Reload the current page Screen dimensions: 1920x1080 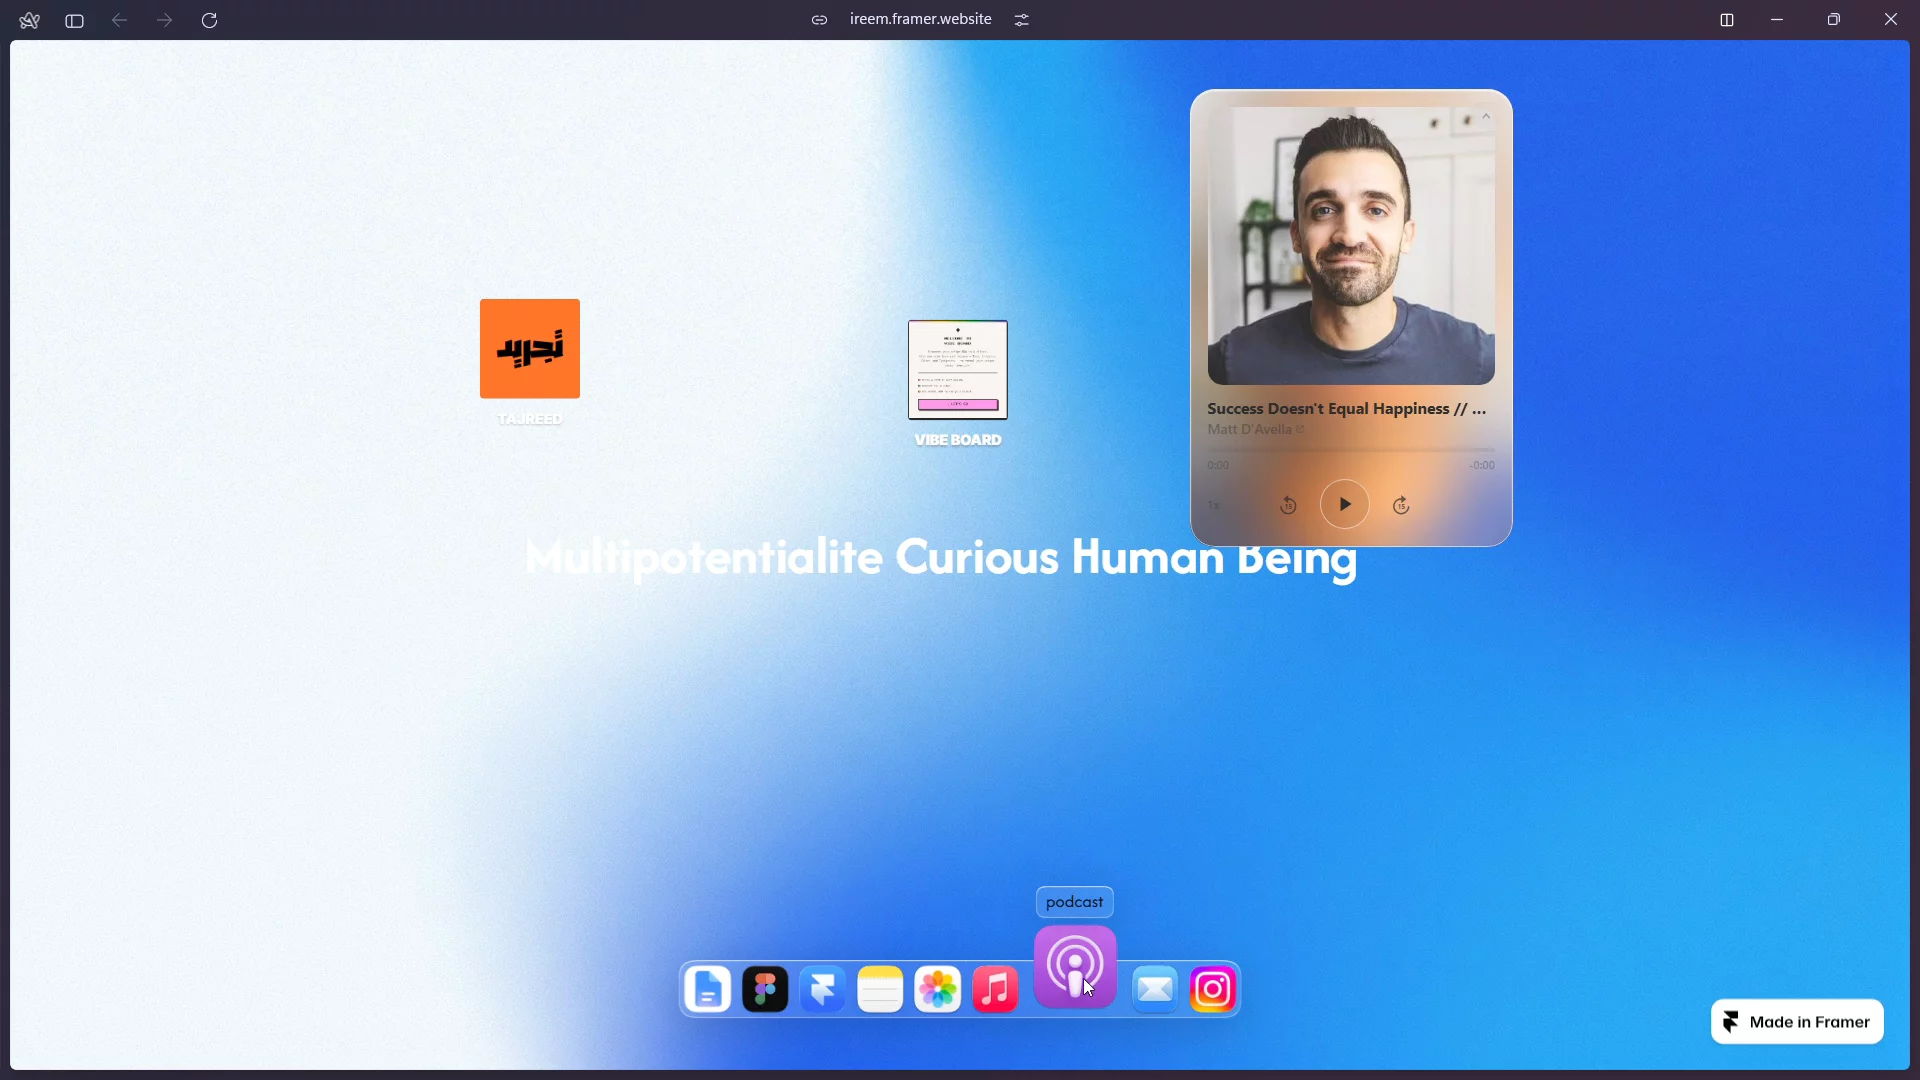point(209,20)
